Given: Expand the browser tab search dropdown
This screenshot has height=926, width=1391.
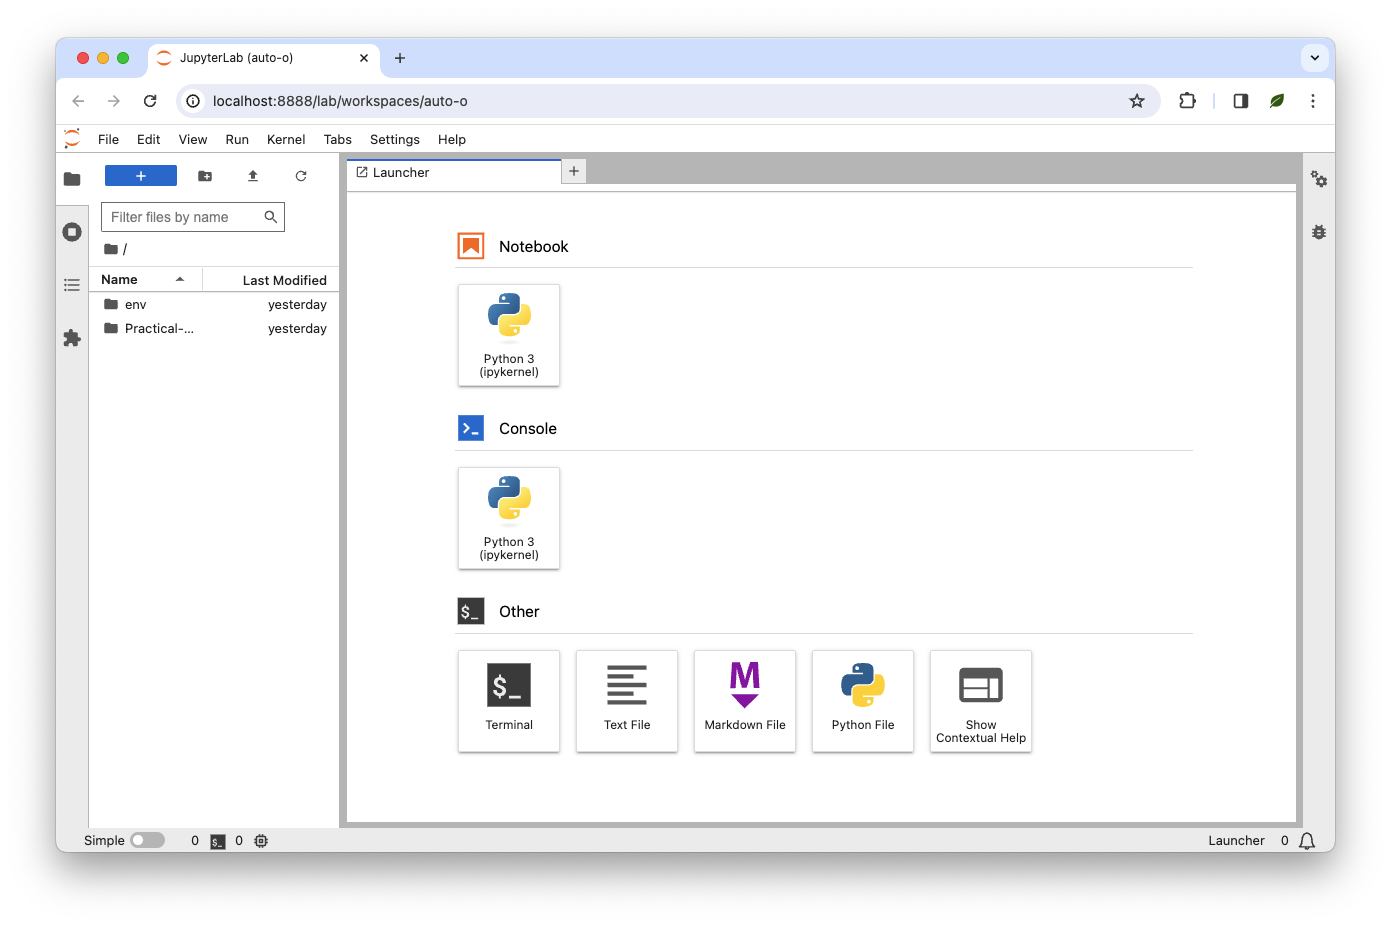Looking at the screenshot, I should pyautogui.click(x=1315, y=58).
